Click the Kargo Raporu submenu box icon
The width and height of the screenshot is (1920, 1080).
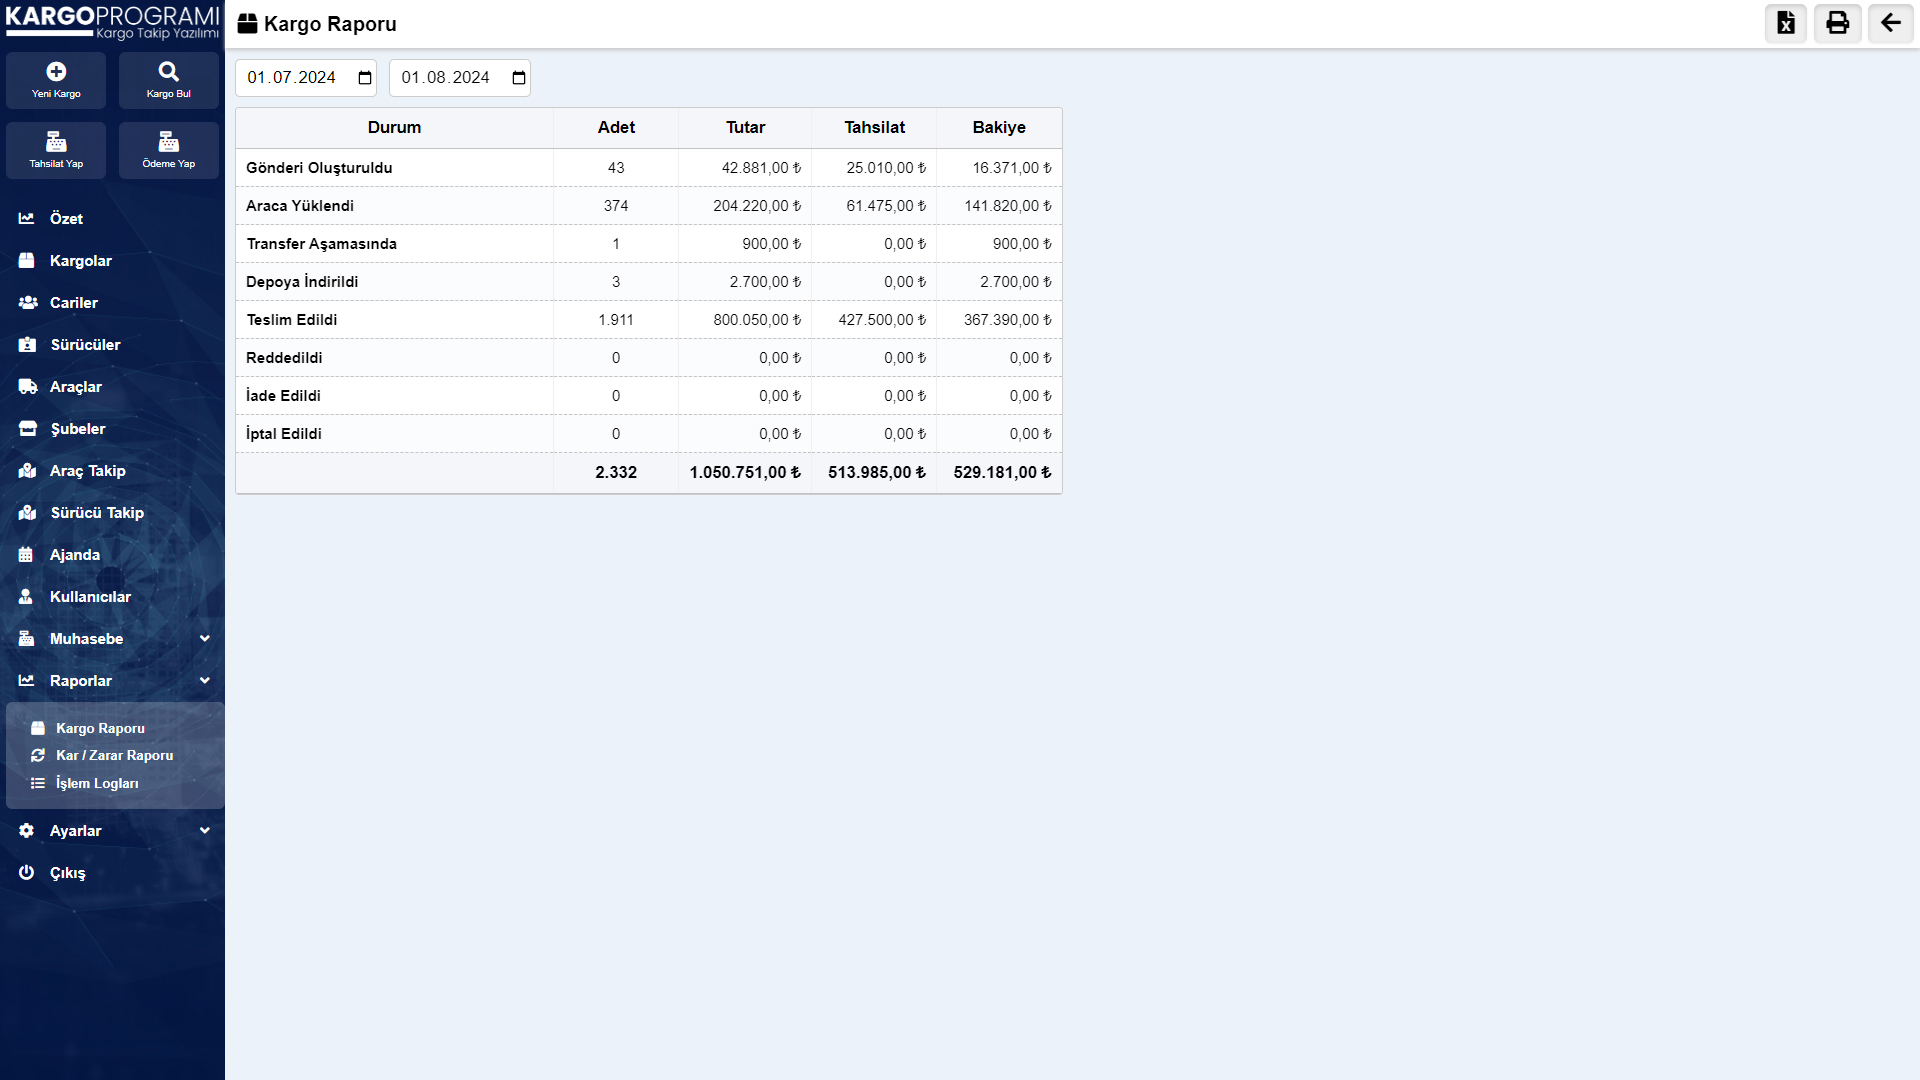pos(38,728)
